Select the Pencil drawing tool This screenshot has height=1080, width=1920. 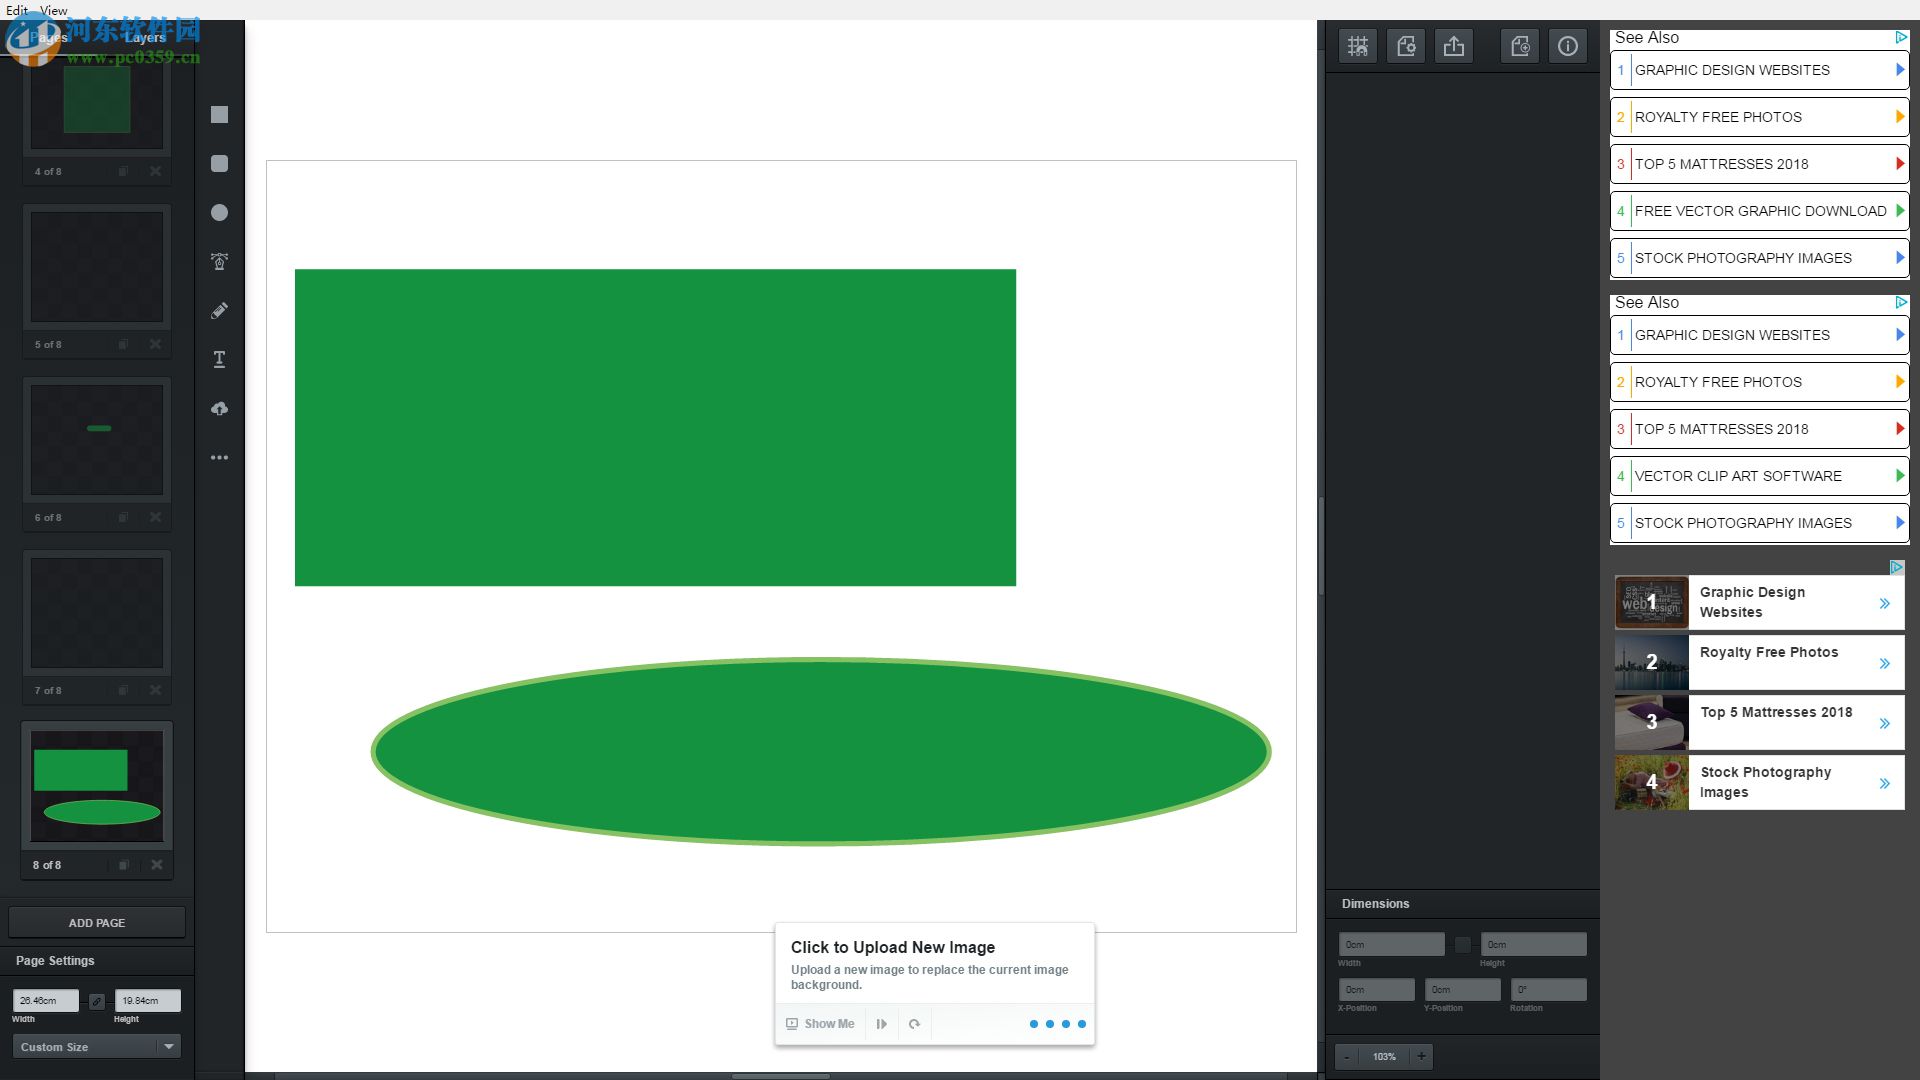coord(219,311)
